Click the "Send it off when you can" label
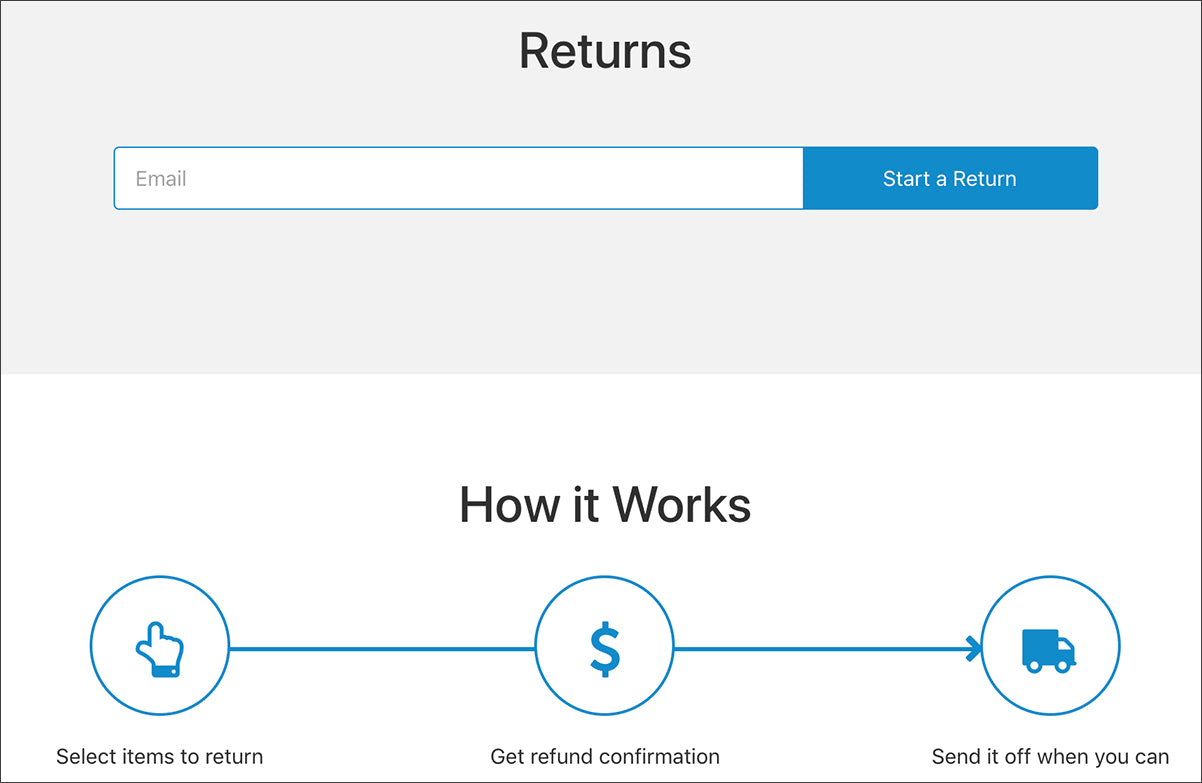The image size is (1202, 783). 1050,756
